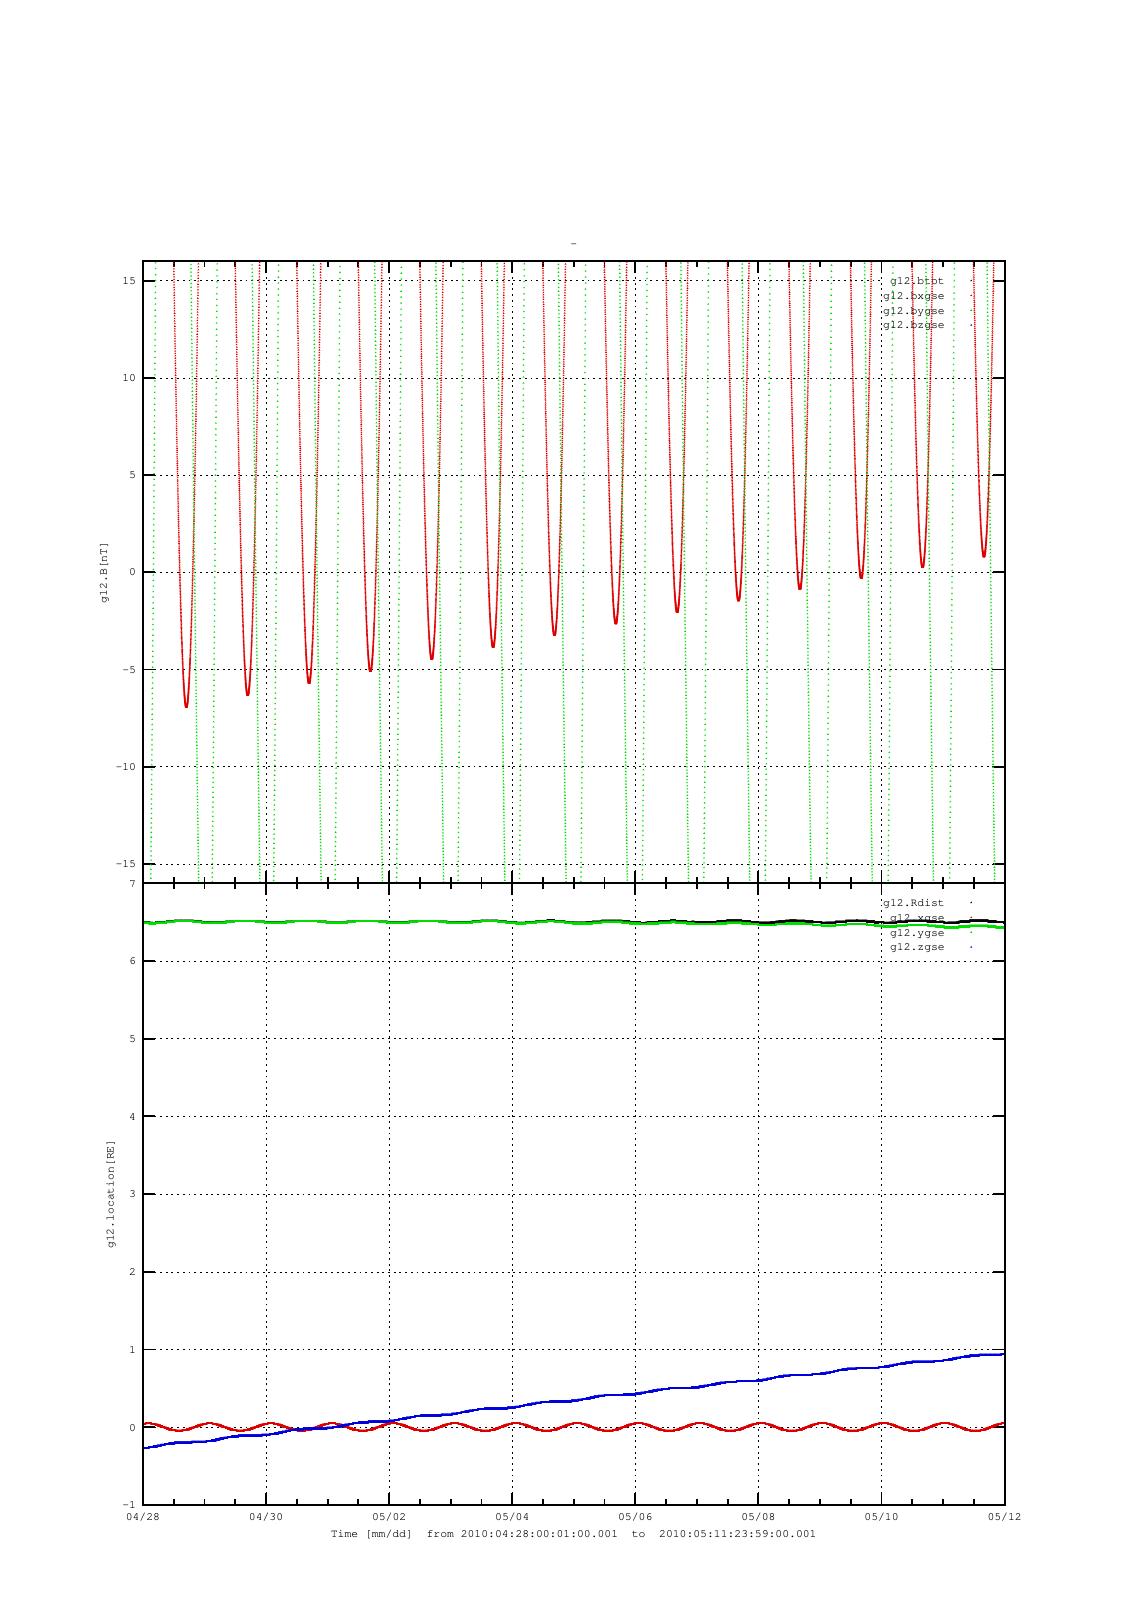Click the 05/02 date tick label
1131x1600 pixels.
coord(389,1517)
